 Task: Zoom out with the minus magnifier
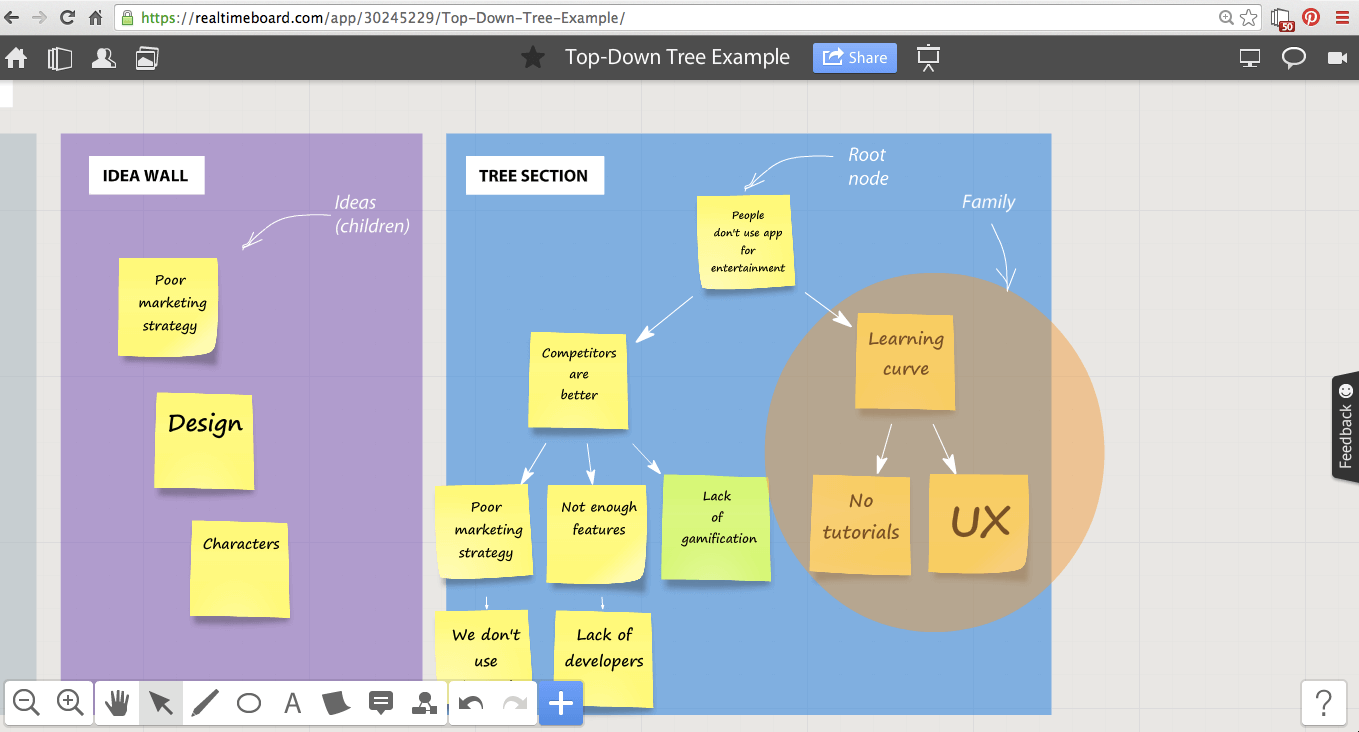[27, 703]
